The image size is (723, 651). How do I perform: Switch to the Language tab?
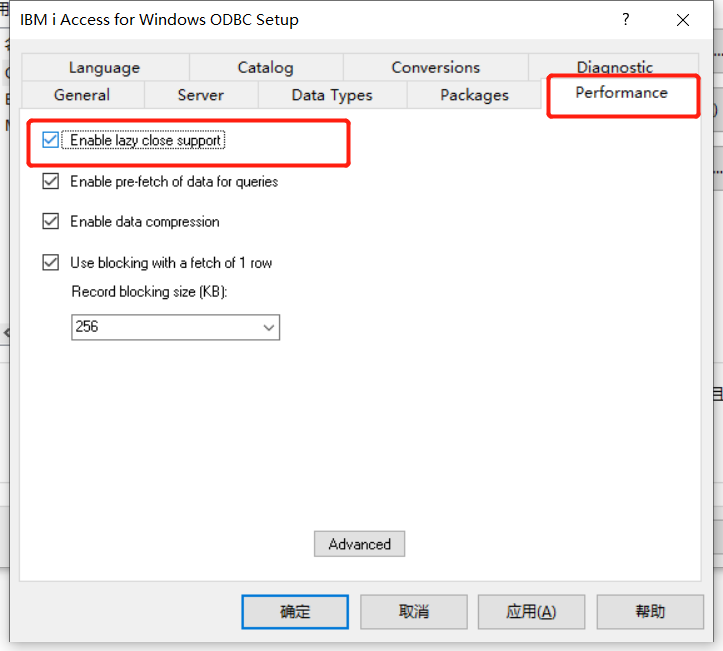click(x=105, y=68)
